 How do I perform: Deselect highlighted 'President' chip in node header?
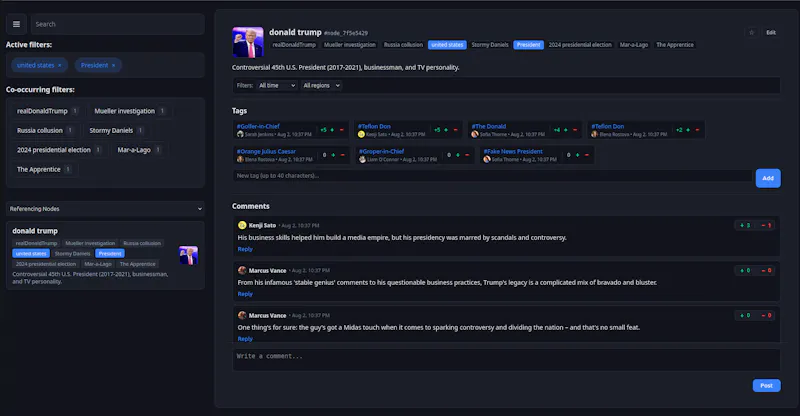[x=529, y=45]
